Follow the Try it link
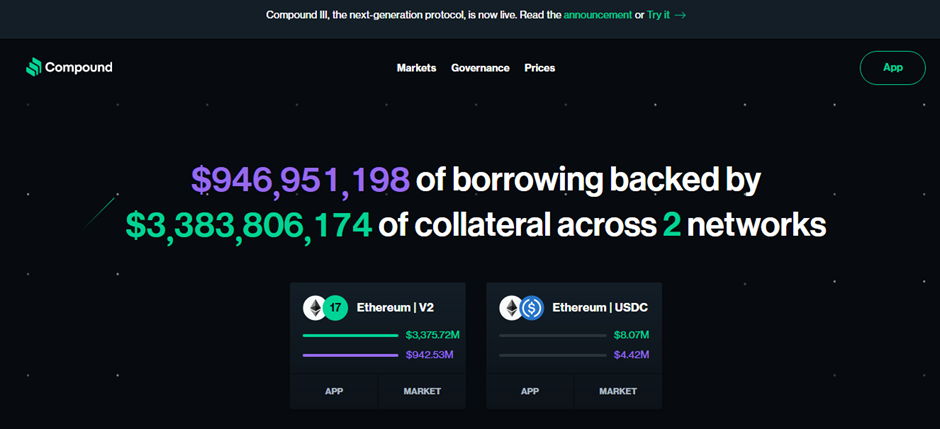This screenshot has width=940, height=429. pos(658,15)
